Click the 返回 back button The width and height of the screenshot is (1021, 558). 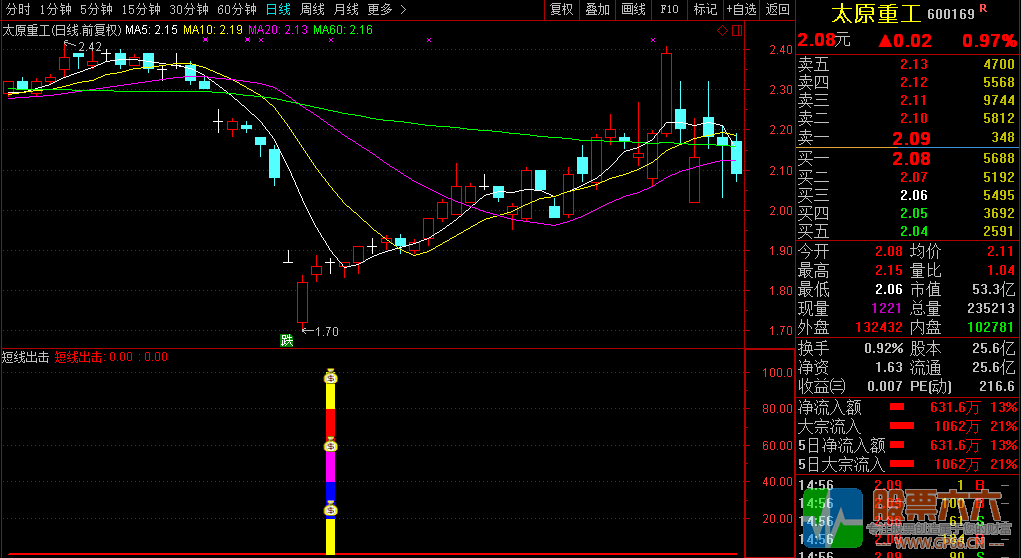(777, 10)
